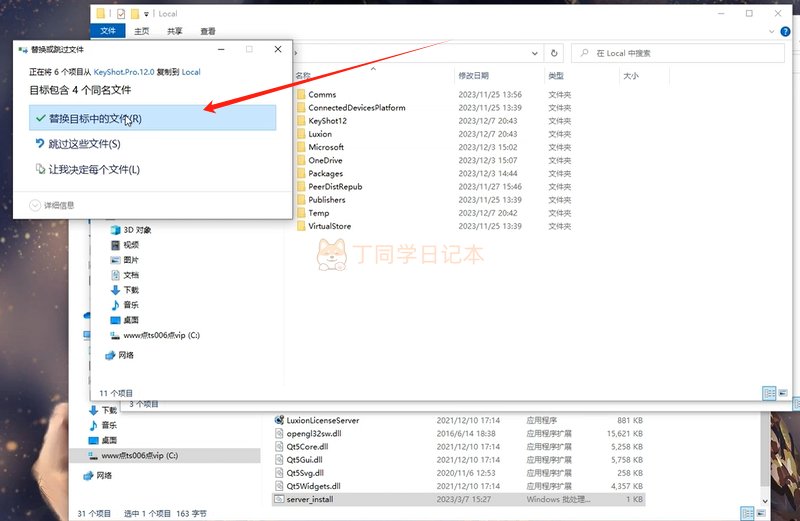
Task: Open the KeyShot.Pro.12.0 source link
Action: pyautogui.click(x=124, y=72)
